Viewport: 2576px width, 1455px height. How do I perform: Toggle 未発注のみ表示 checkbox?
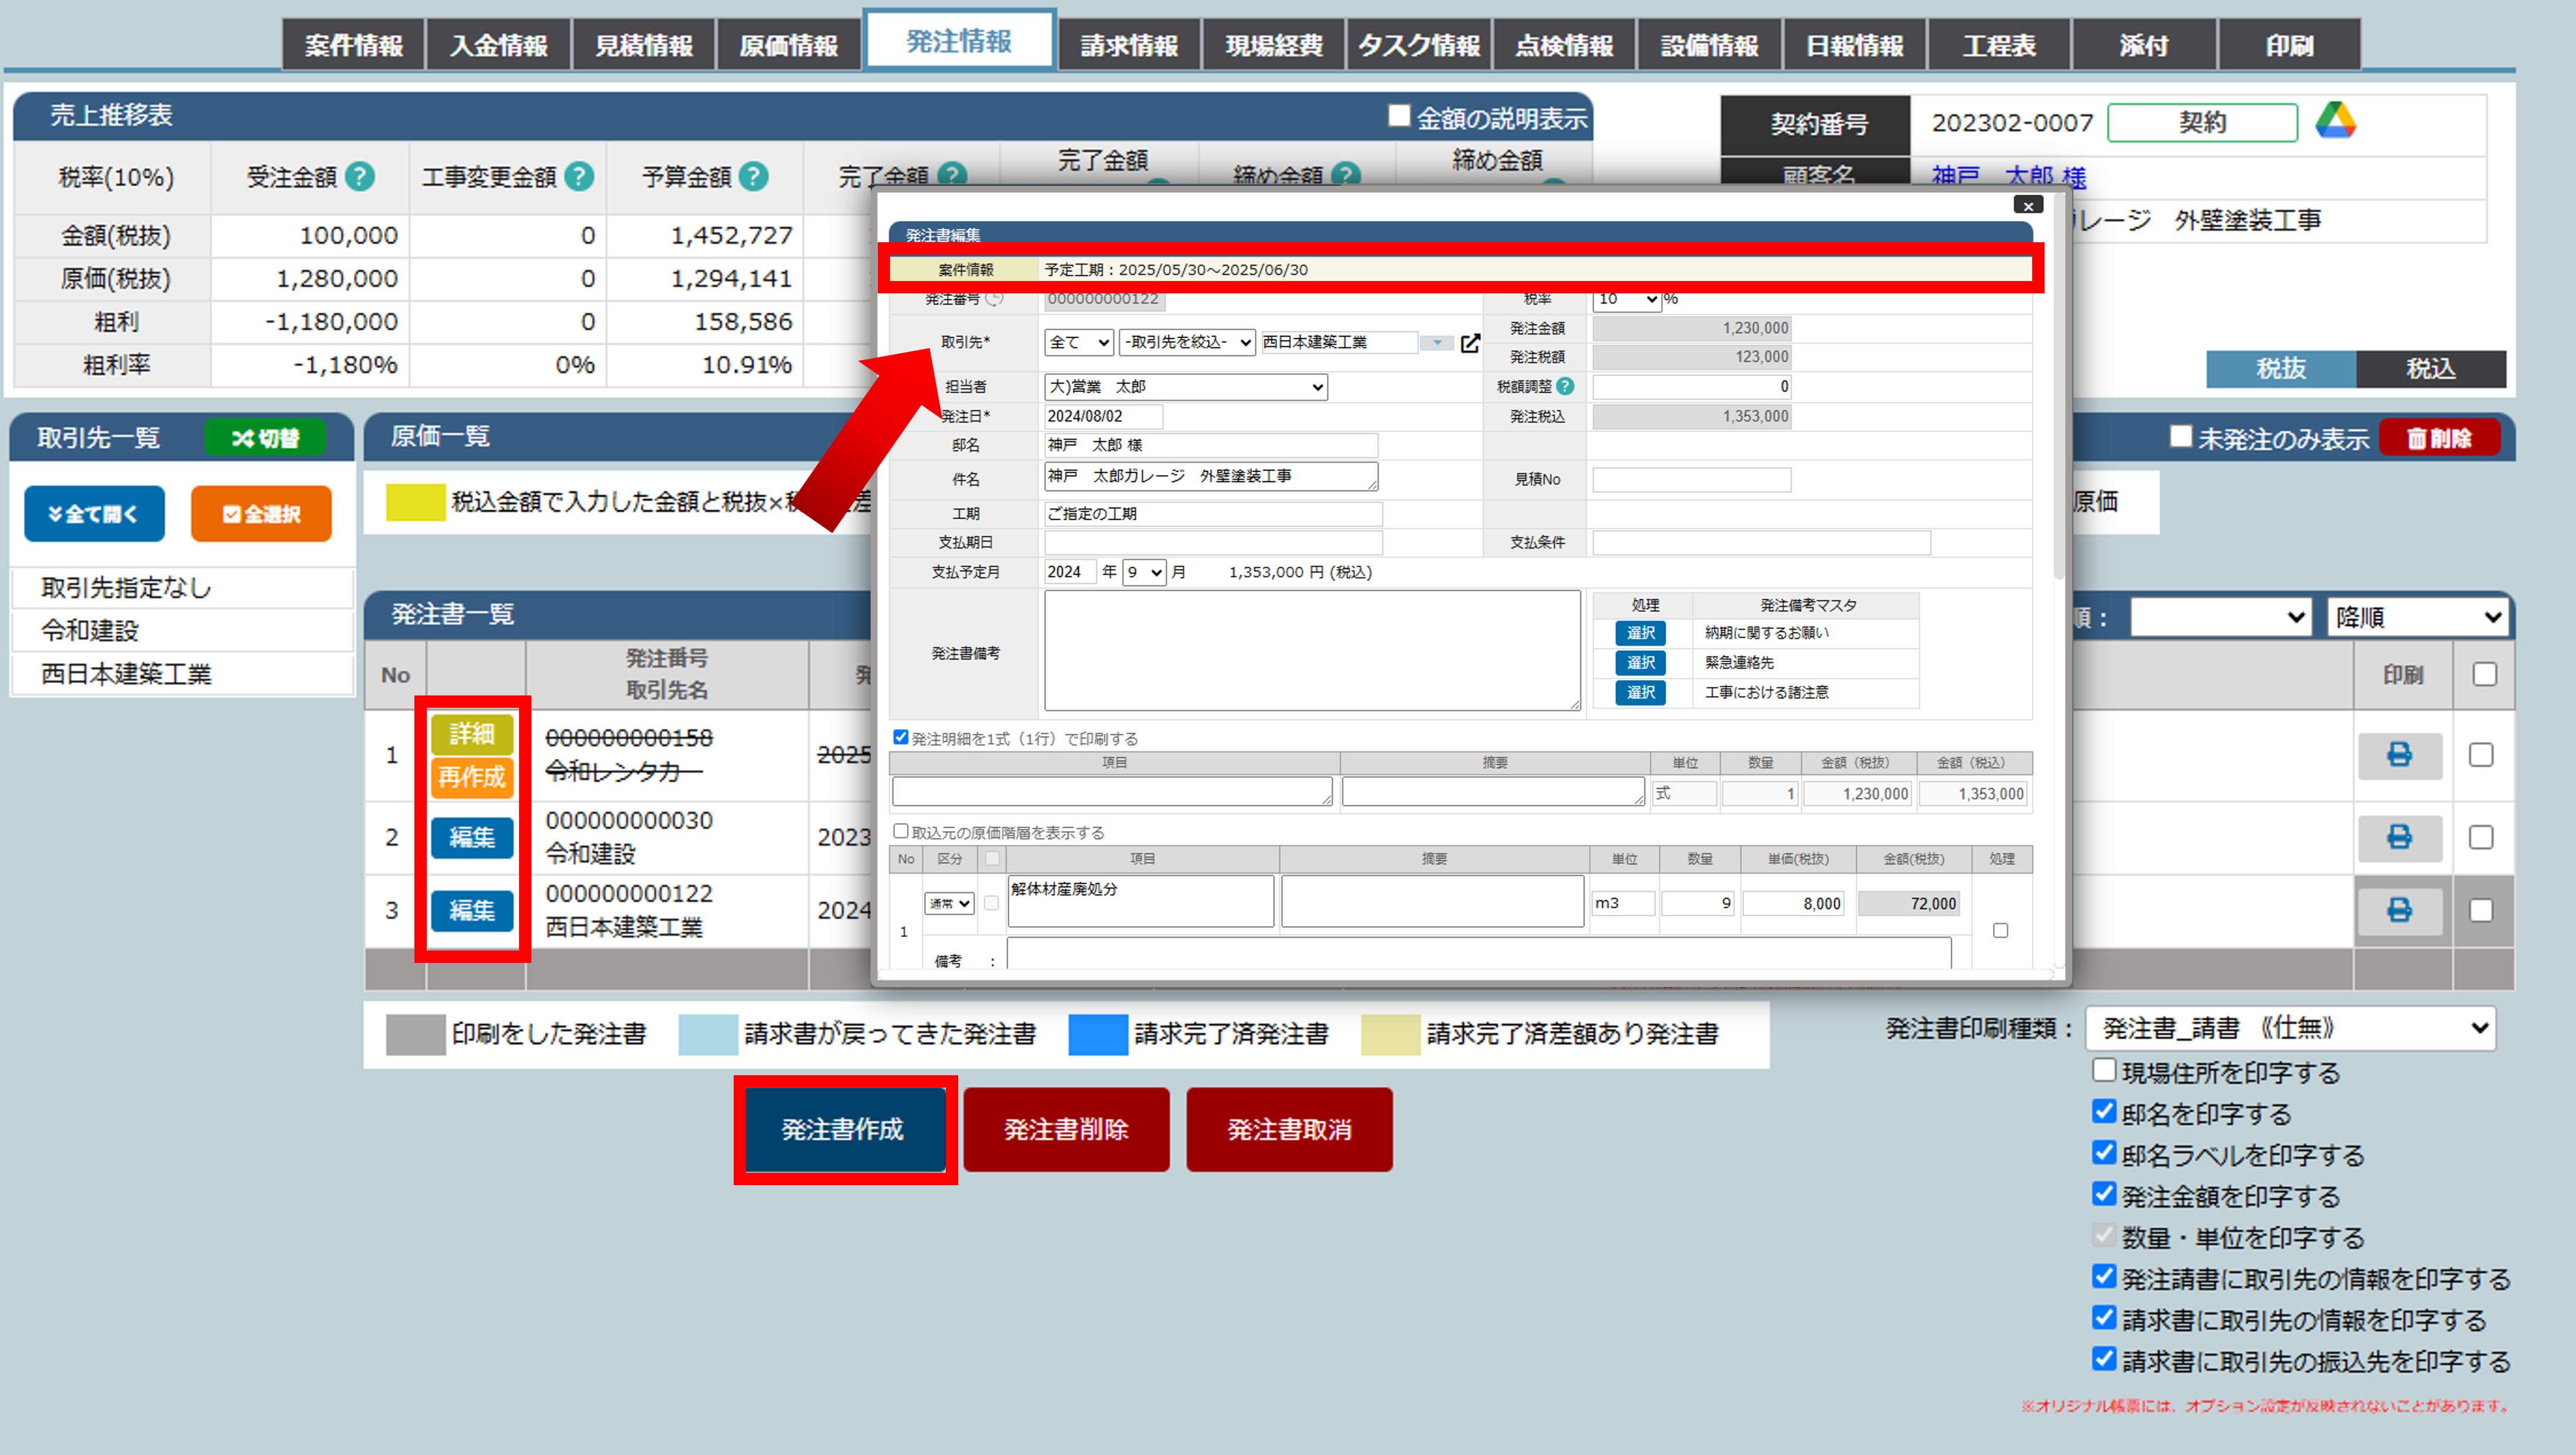[2181, 437]
